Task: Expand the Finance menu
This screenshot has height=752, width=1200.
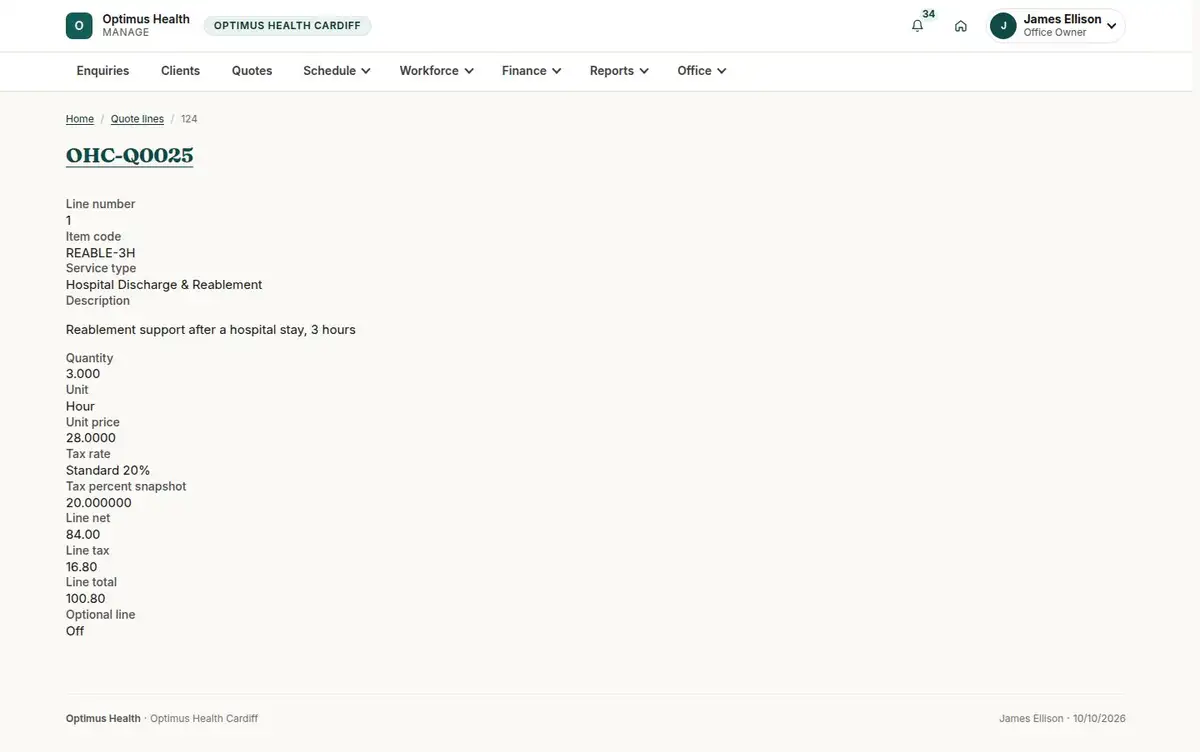Action: point(531,71)
